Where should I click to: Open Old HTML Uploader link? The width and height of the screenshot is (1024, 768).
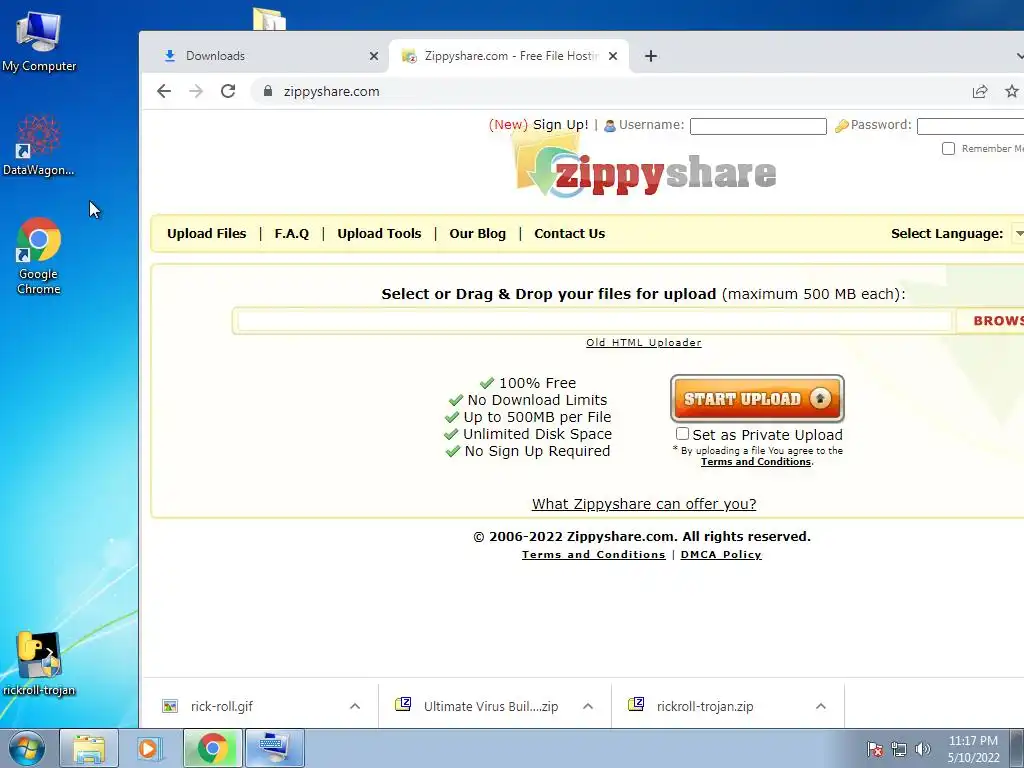[643, 342]
